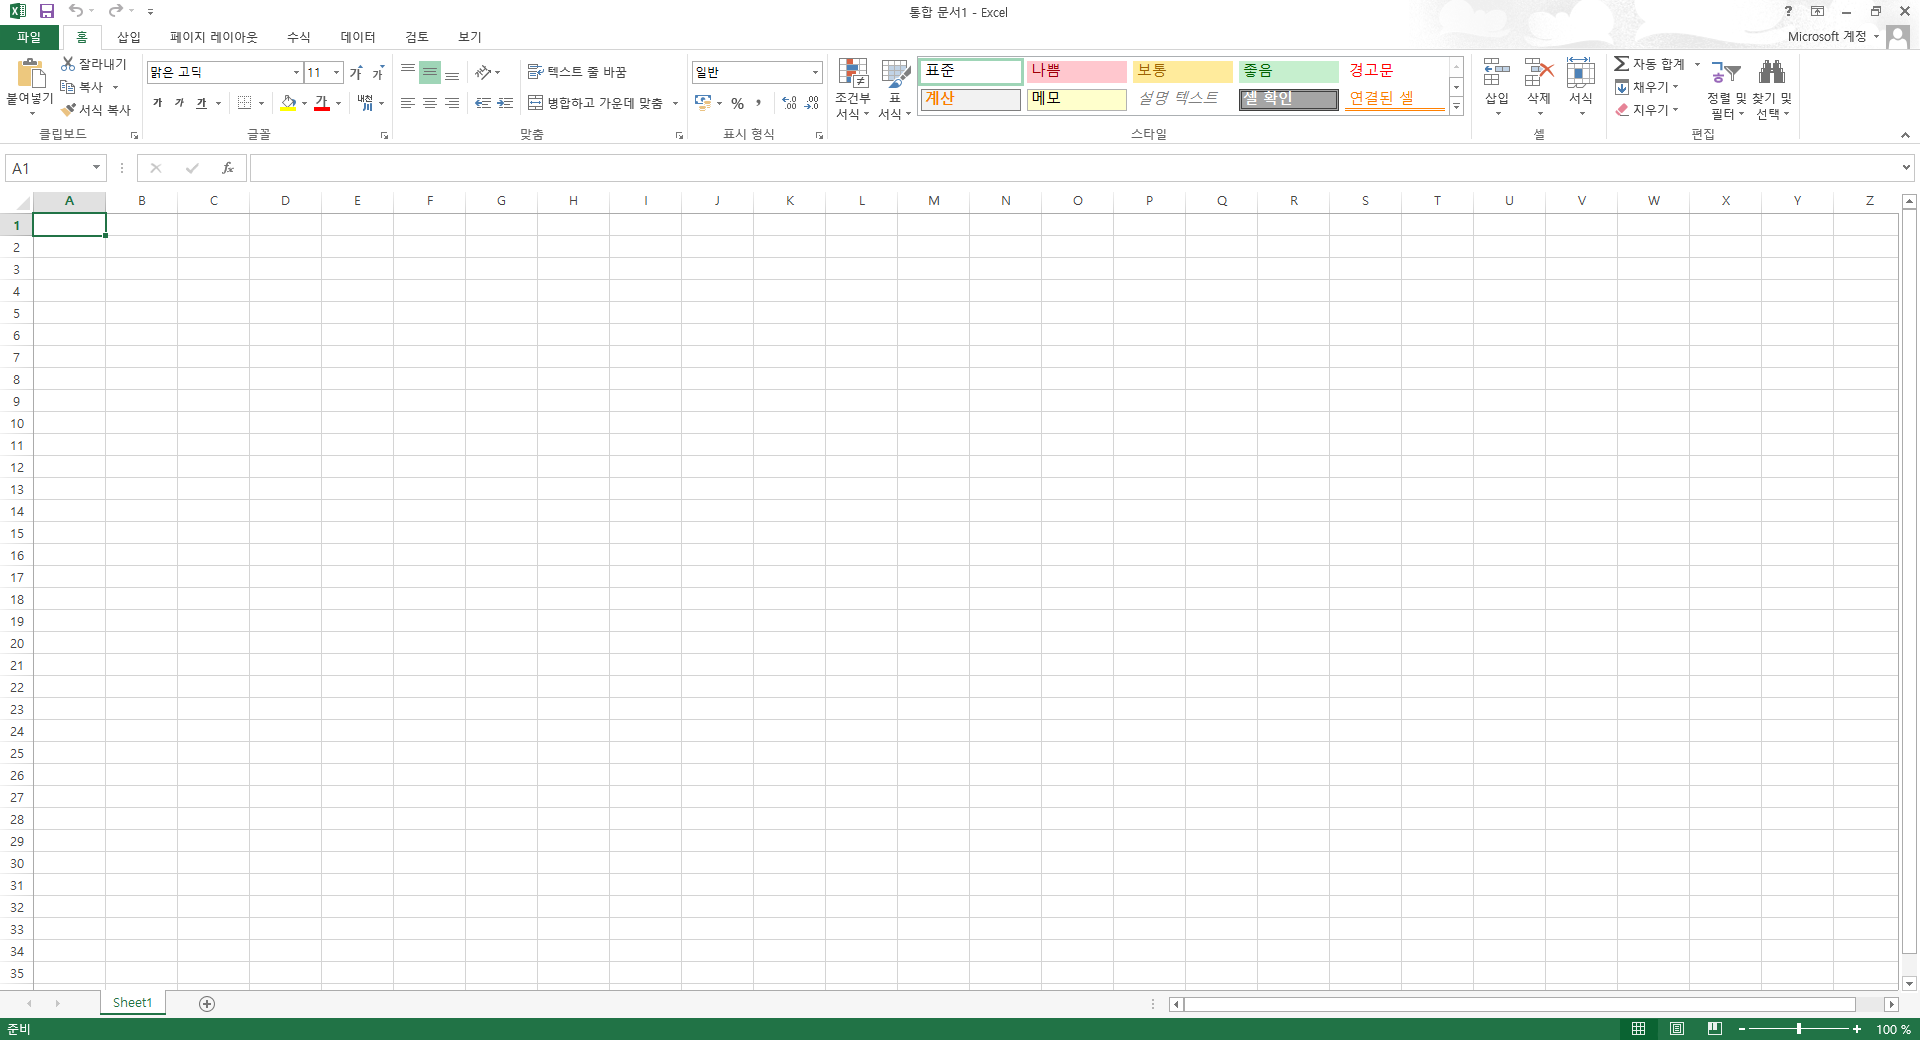Open the font name dropdown (맑은 고딕)
The image size is (1920, 1040).
[296, 72]
